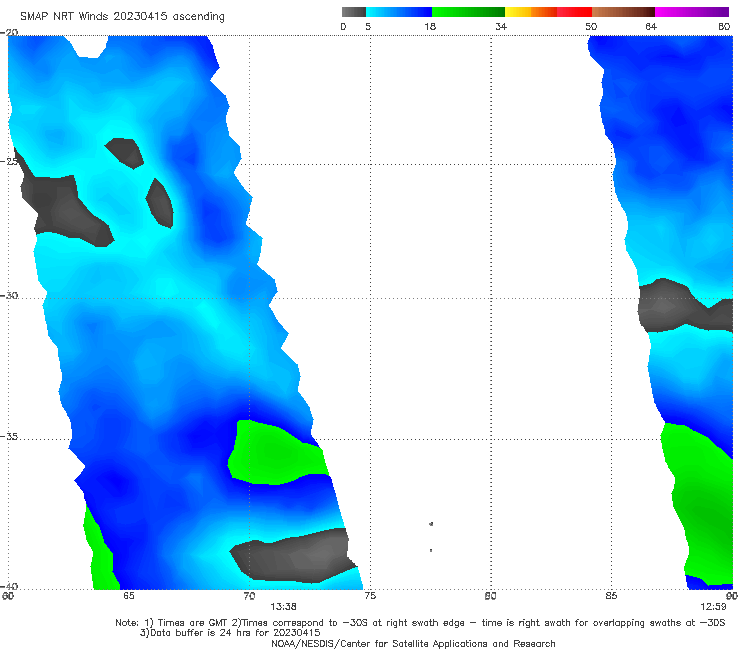This screenshot has height=650, width=740.
Task: Click the gray low-wind patch near 72E 39S
Action: pyautogui.click(x=295, y=557)
